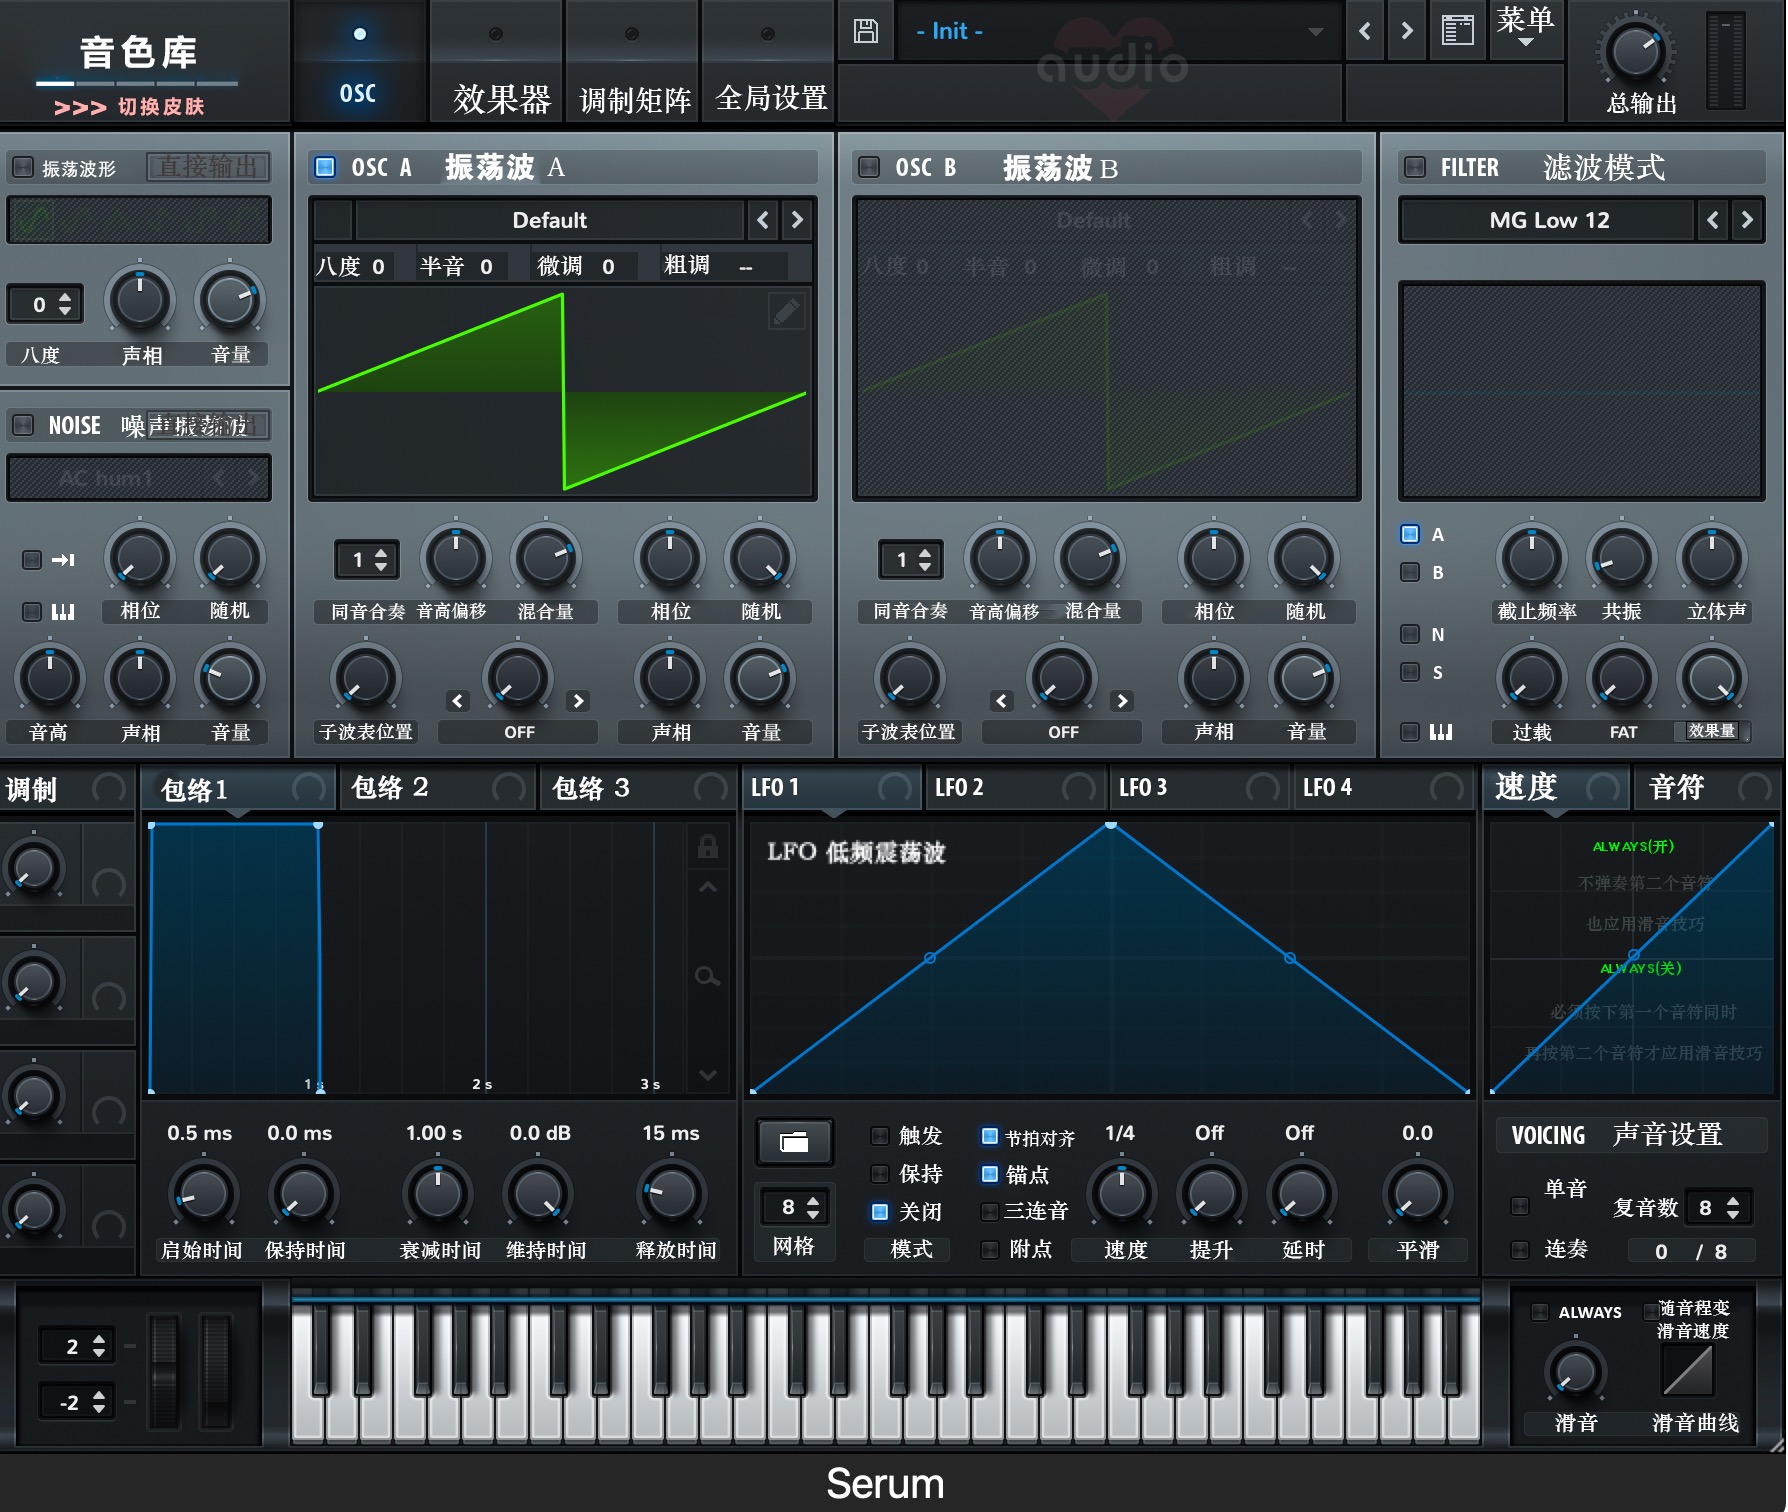The width and height of the screenshot is (1788, 1512).
Task: Select previous filter type
Action: point(1713,220)
